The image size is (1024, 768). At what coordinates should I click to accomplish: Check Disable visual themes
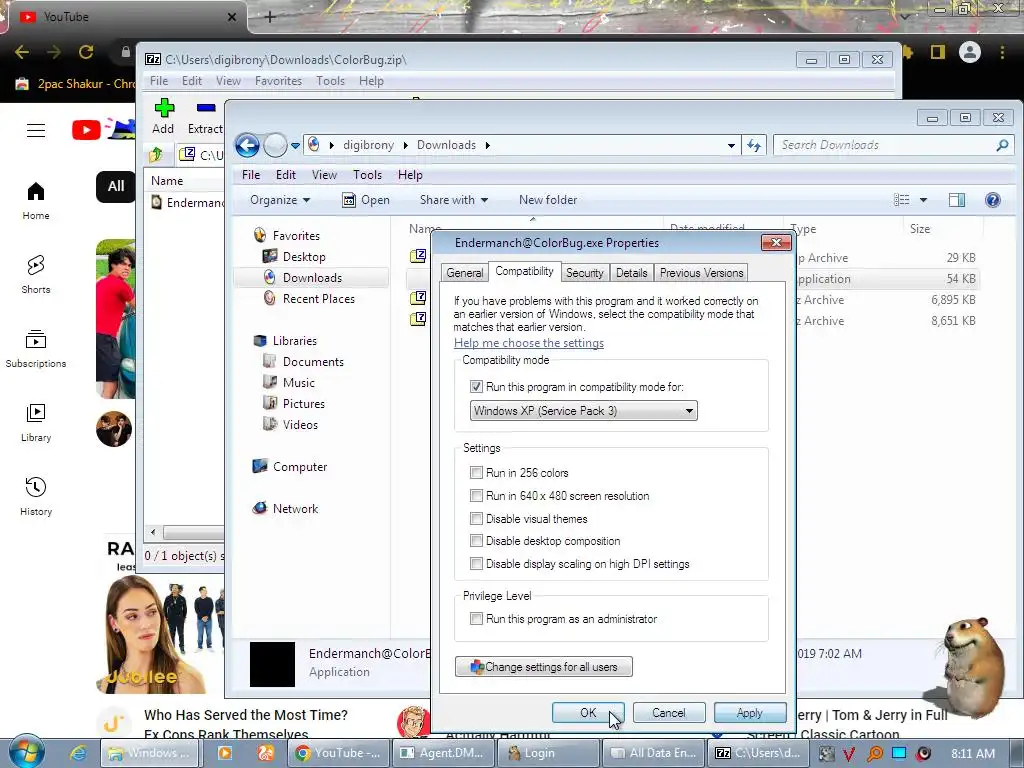click(x=476, y=519)
